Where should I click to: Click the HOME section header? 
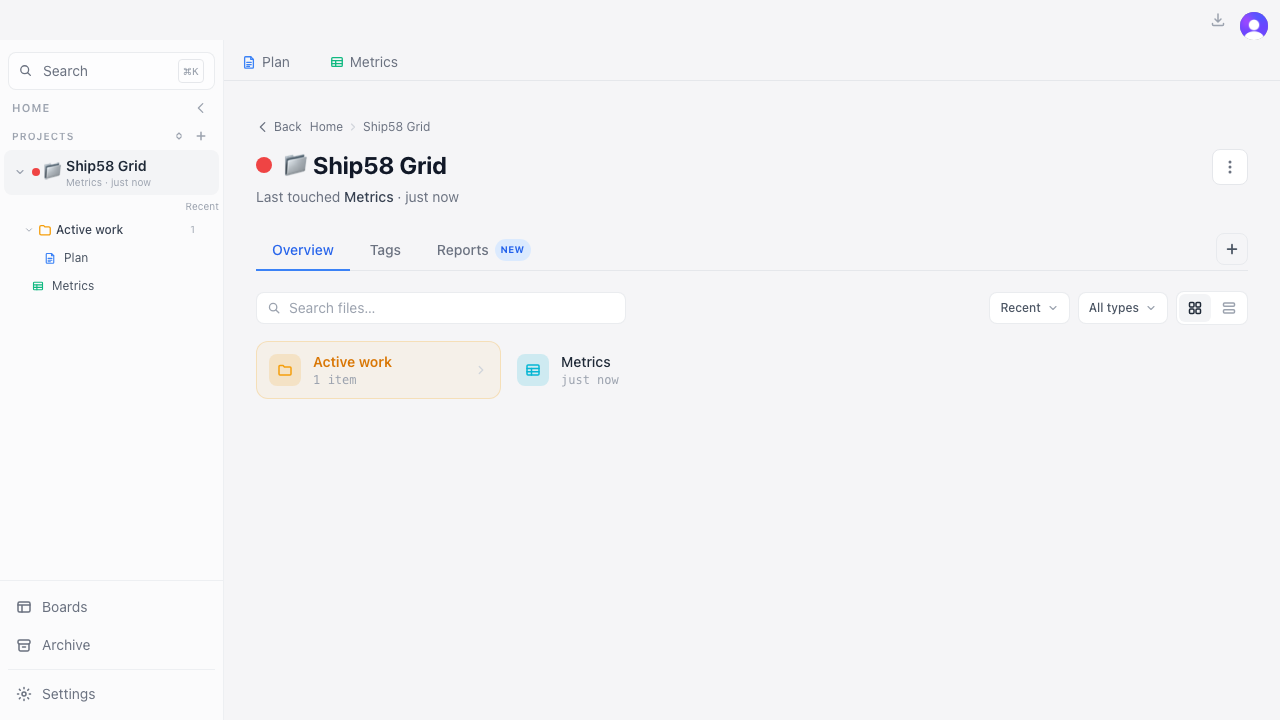(31, 108)
